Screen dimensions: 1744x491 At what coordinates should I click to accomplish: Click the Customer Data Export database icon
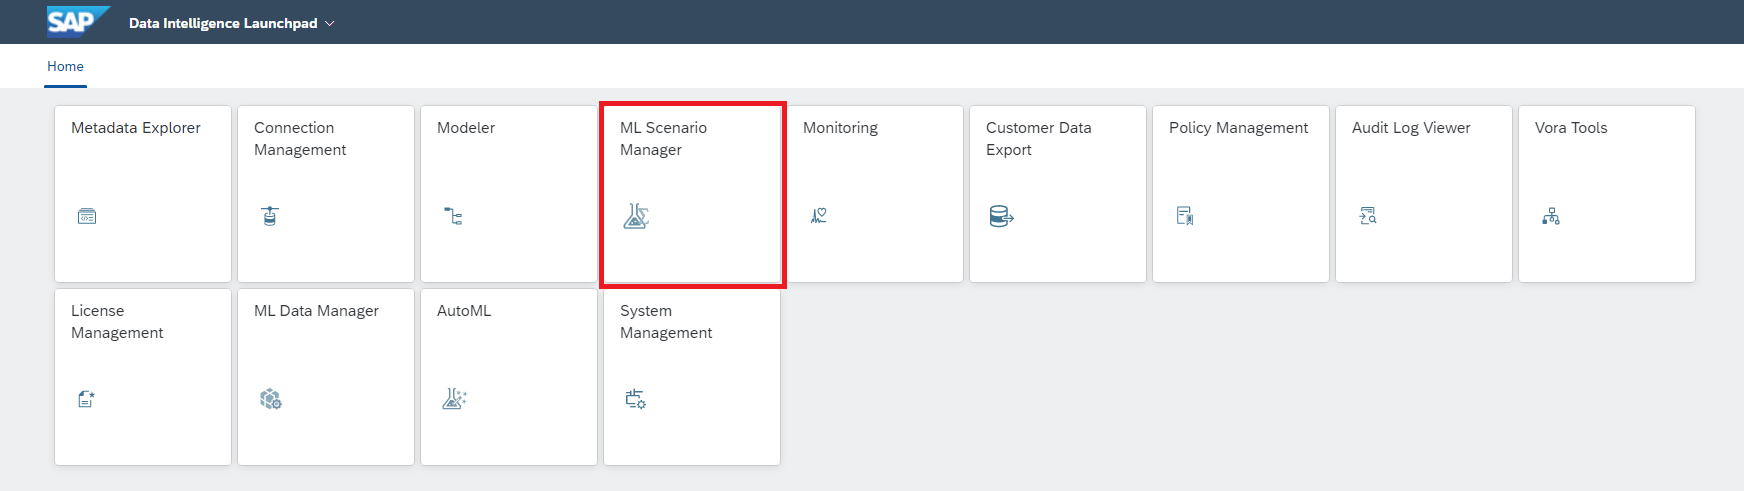(x=1001, y=216)
